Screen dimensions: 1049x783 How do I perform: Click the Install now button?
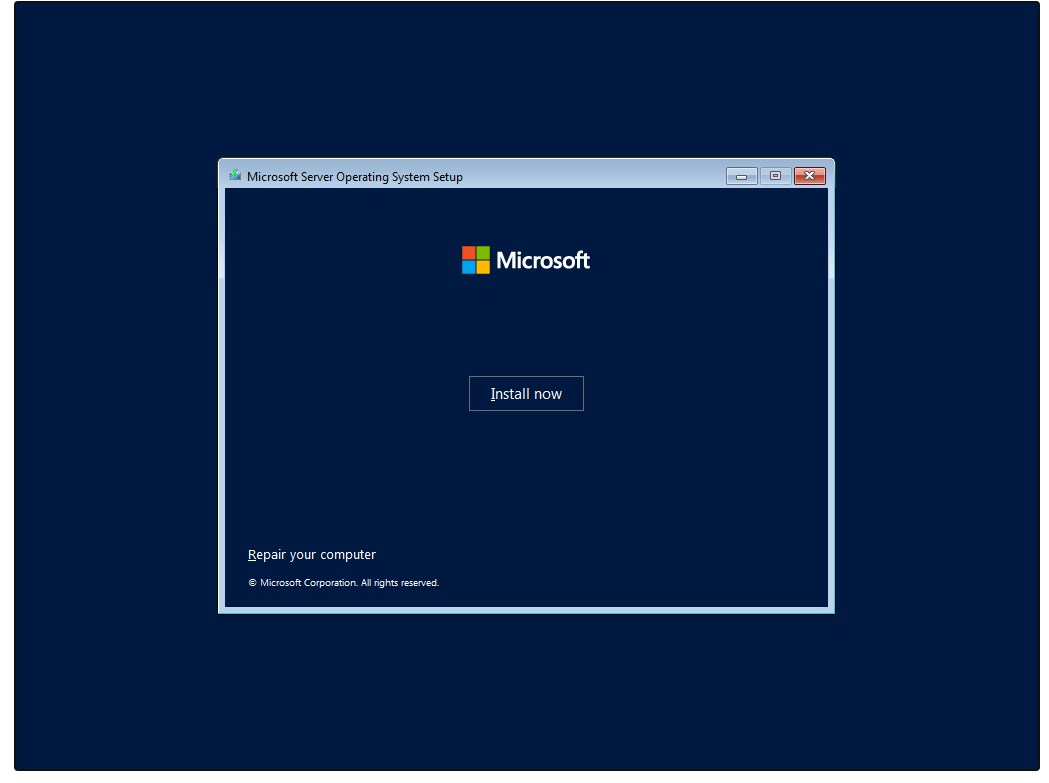[526, 394]
